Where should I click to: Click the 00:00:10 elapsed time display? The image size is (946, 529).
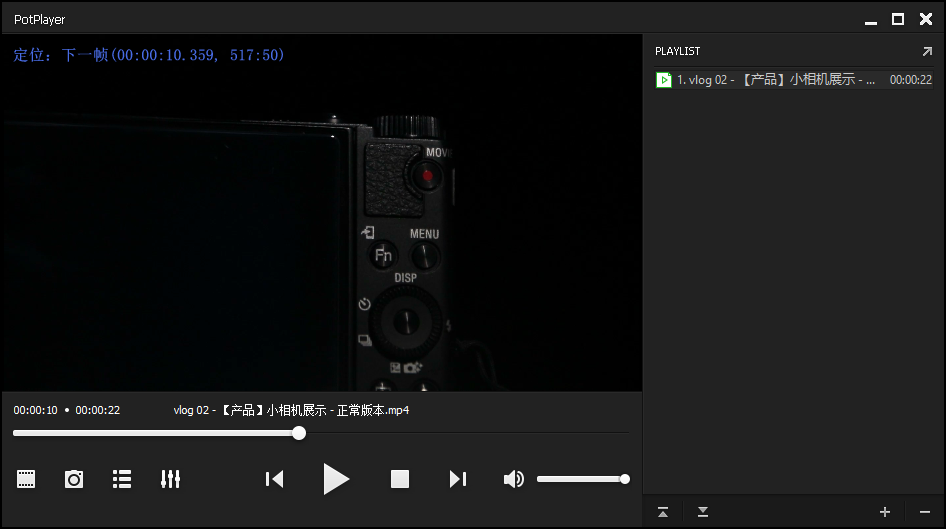click(36, 410)
